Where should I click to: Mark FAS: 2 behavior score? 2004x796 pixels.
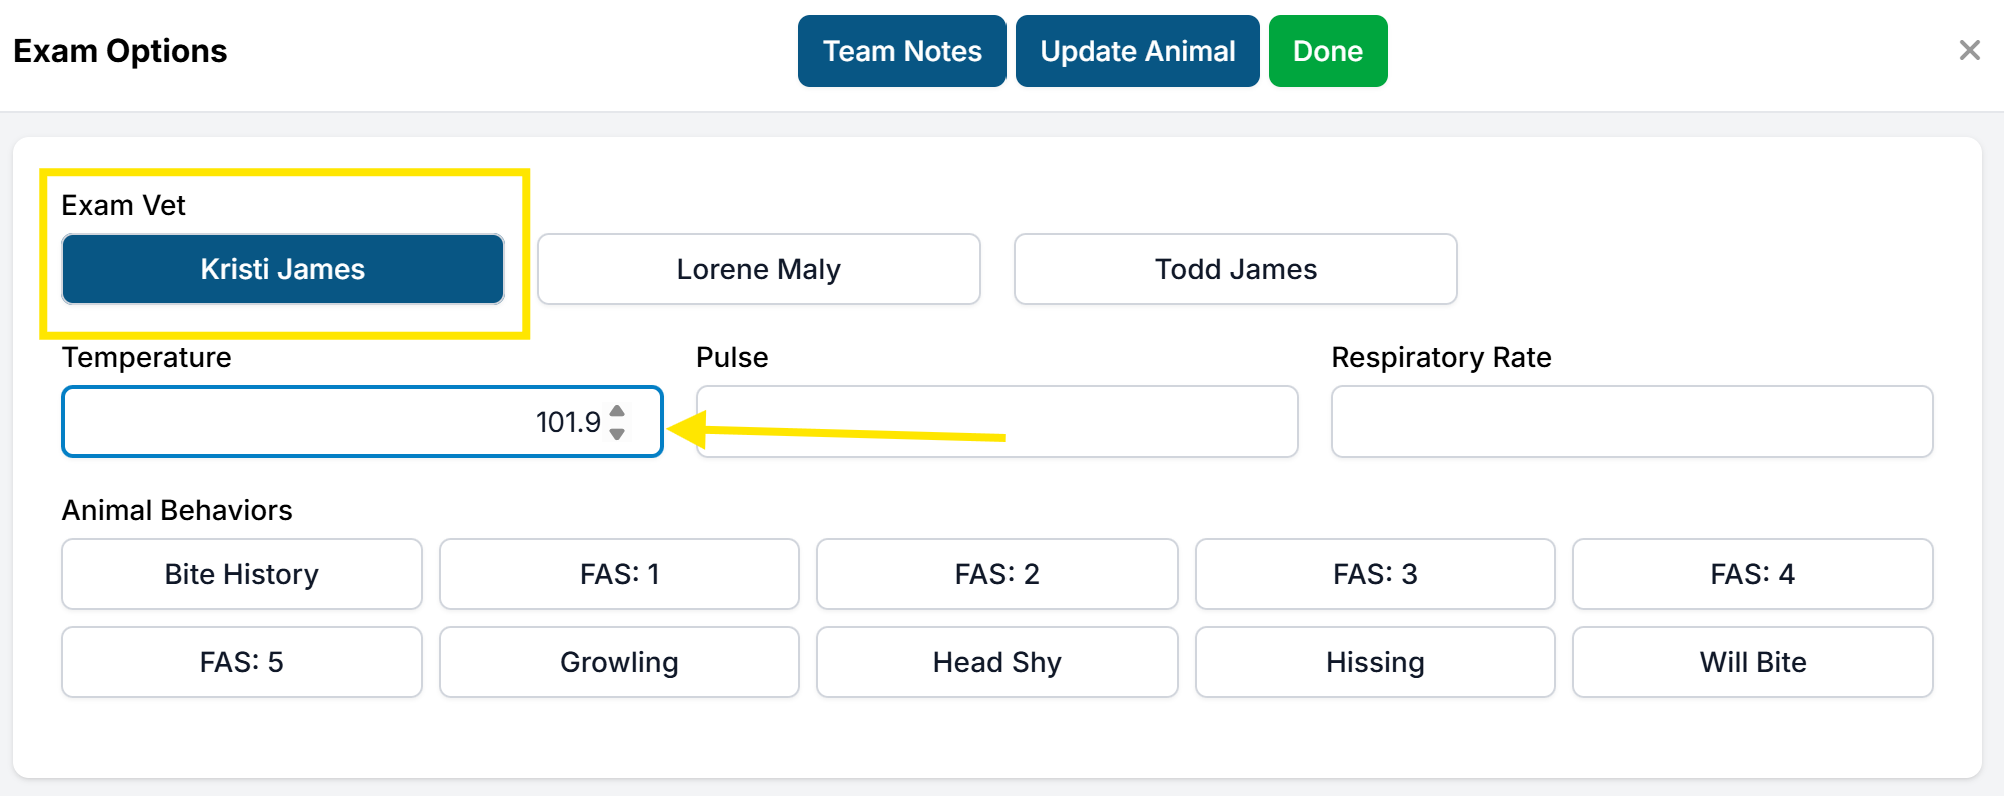point(997,574)
